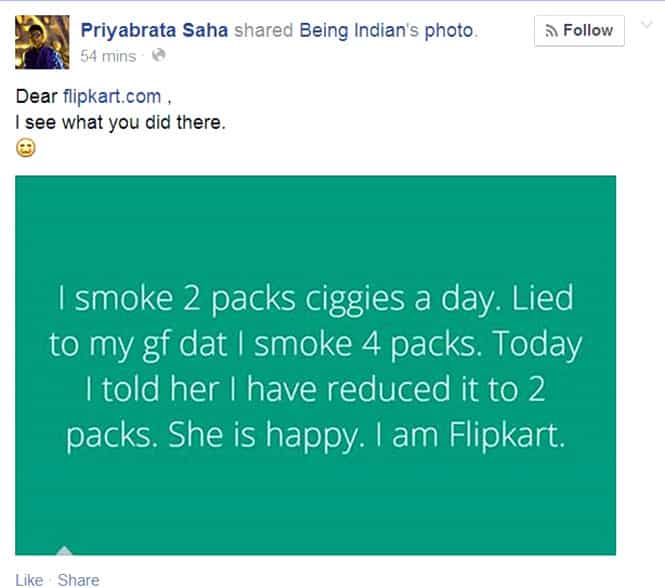Click the small triangle pointer below photo
The width and height of the screenshot is (665, 588).
coord(64,550)
